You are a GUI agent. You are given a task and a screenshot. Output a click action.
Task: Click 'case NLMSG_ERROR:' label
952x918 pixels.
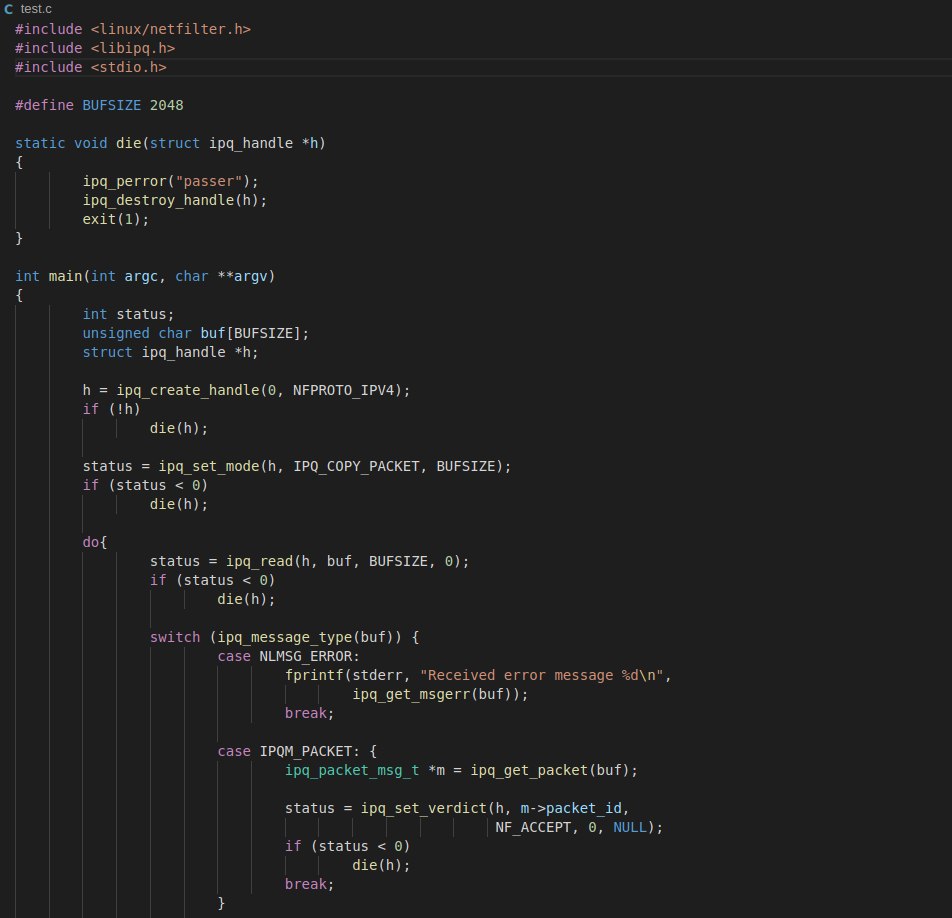click(288, 656)
